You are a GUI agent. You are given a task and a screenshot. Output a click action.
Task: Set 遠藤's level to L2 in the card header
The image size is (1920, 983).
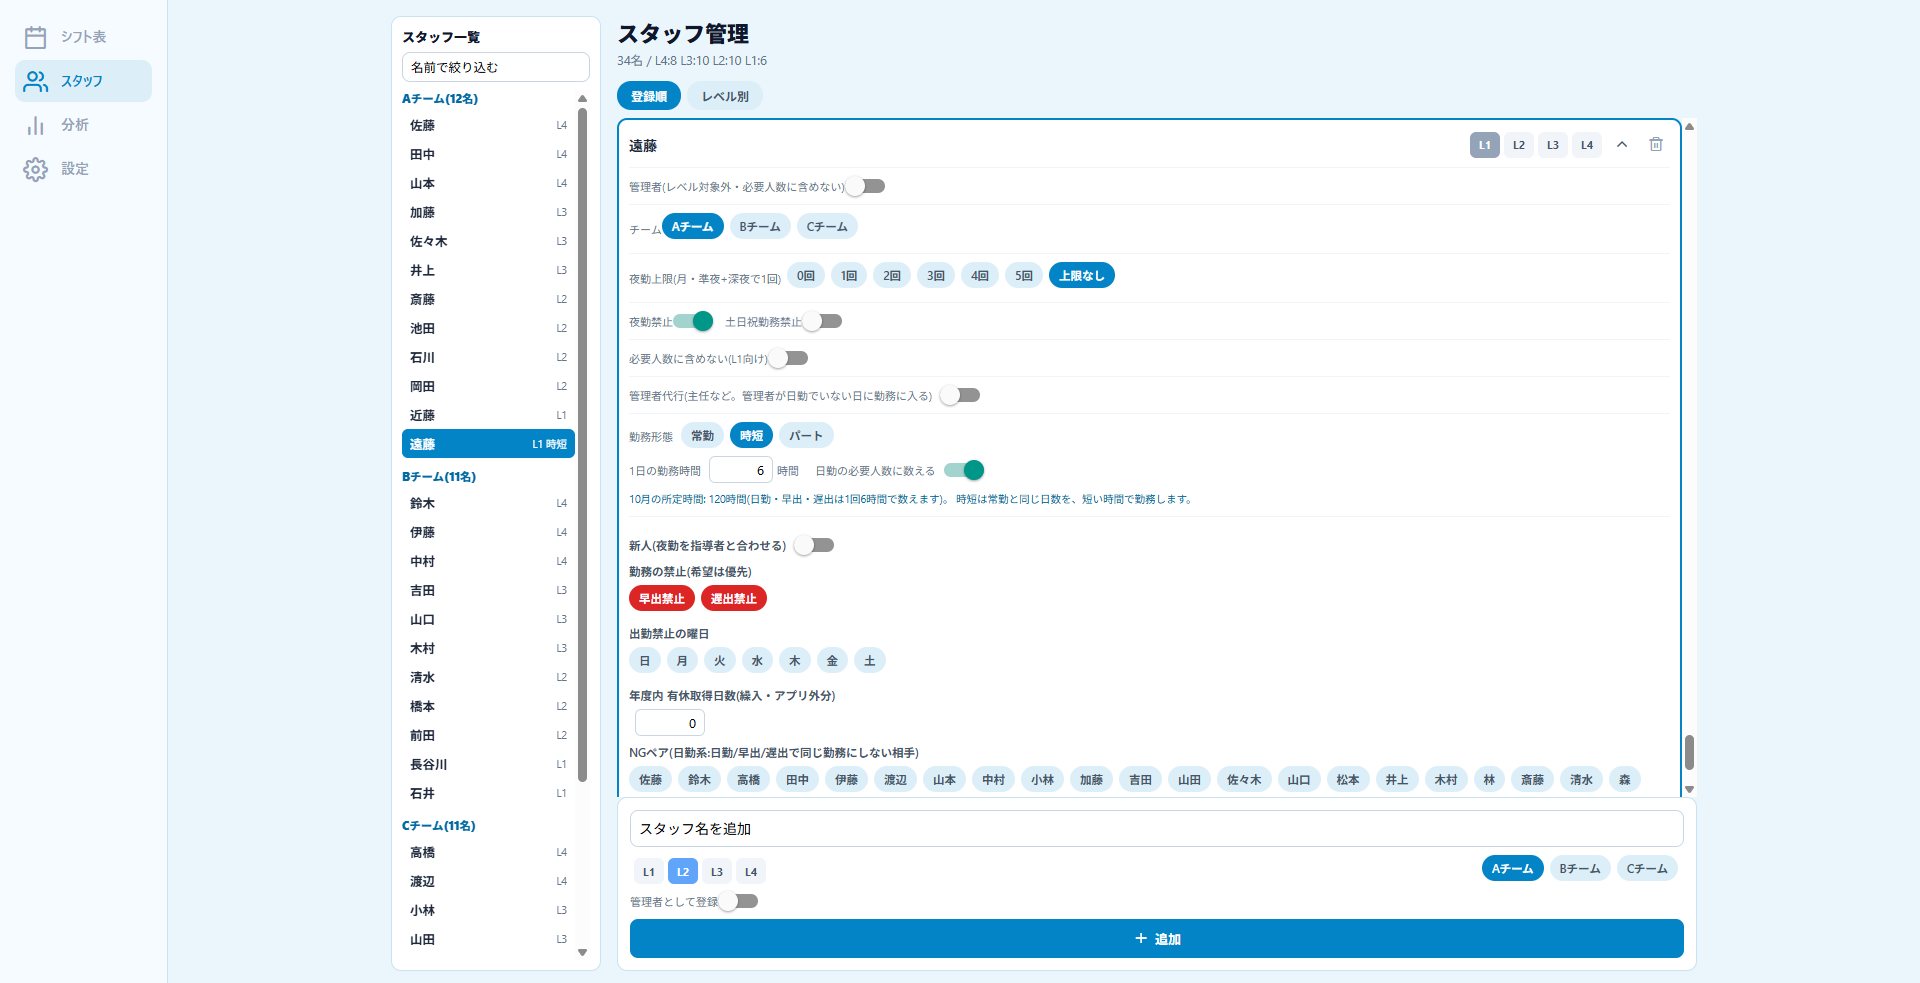coord(1519,145)
